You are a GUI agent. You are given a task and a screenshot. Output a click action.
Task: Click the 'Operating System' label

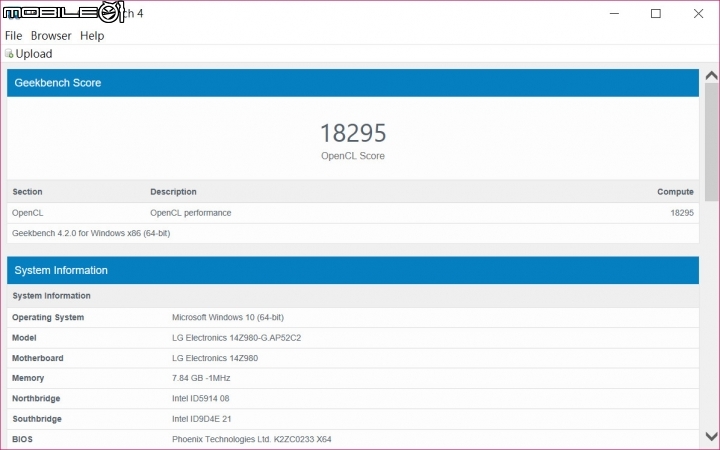point(48,317)
